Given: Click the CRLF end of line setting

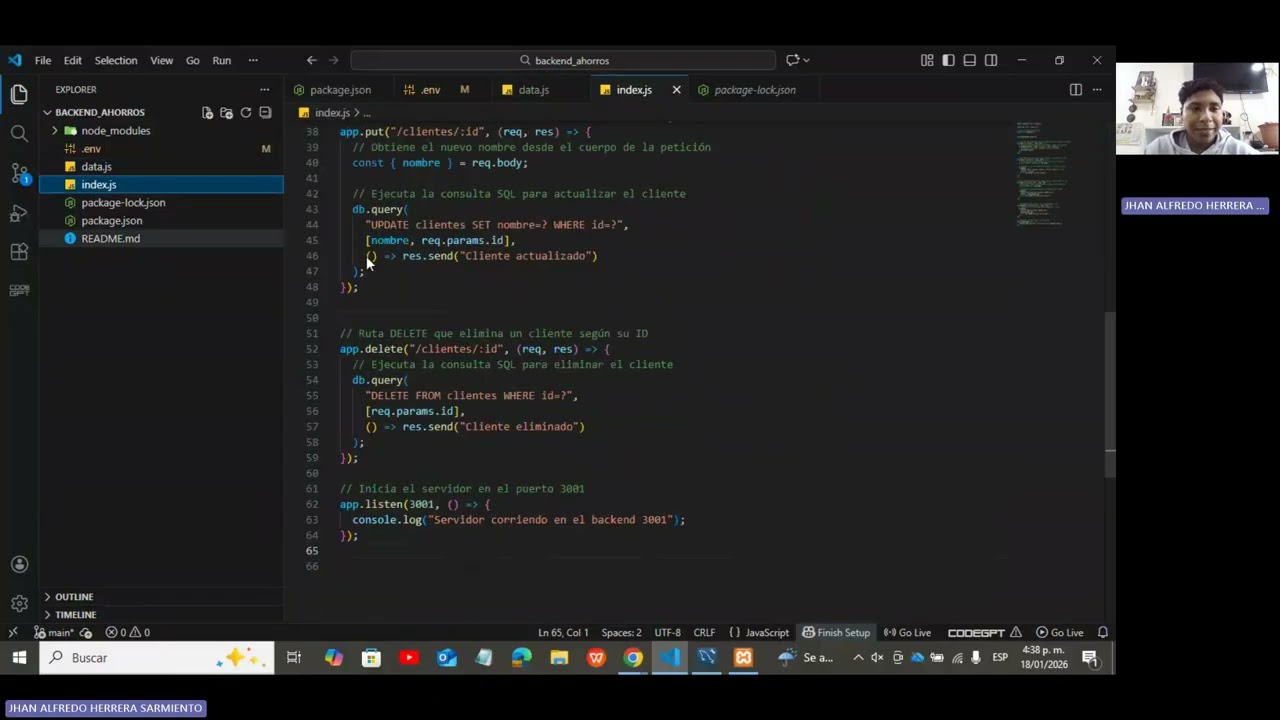Looking at the screenshot, I should coord(704,632).
